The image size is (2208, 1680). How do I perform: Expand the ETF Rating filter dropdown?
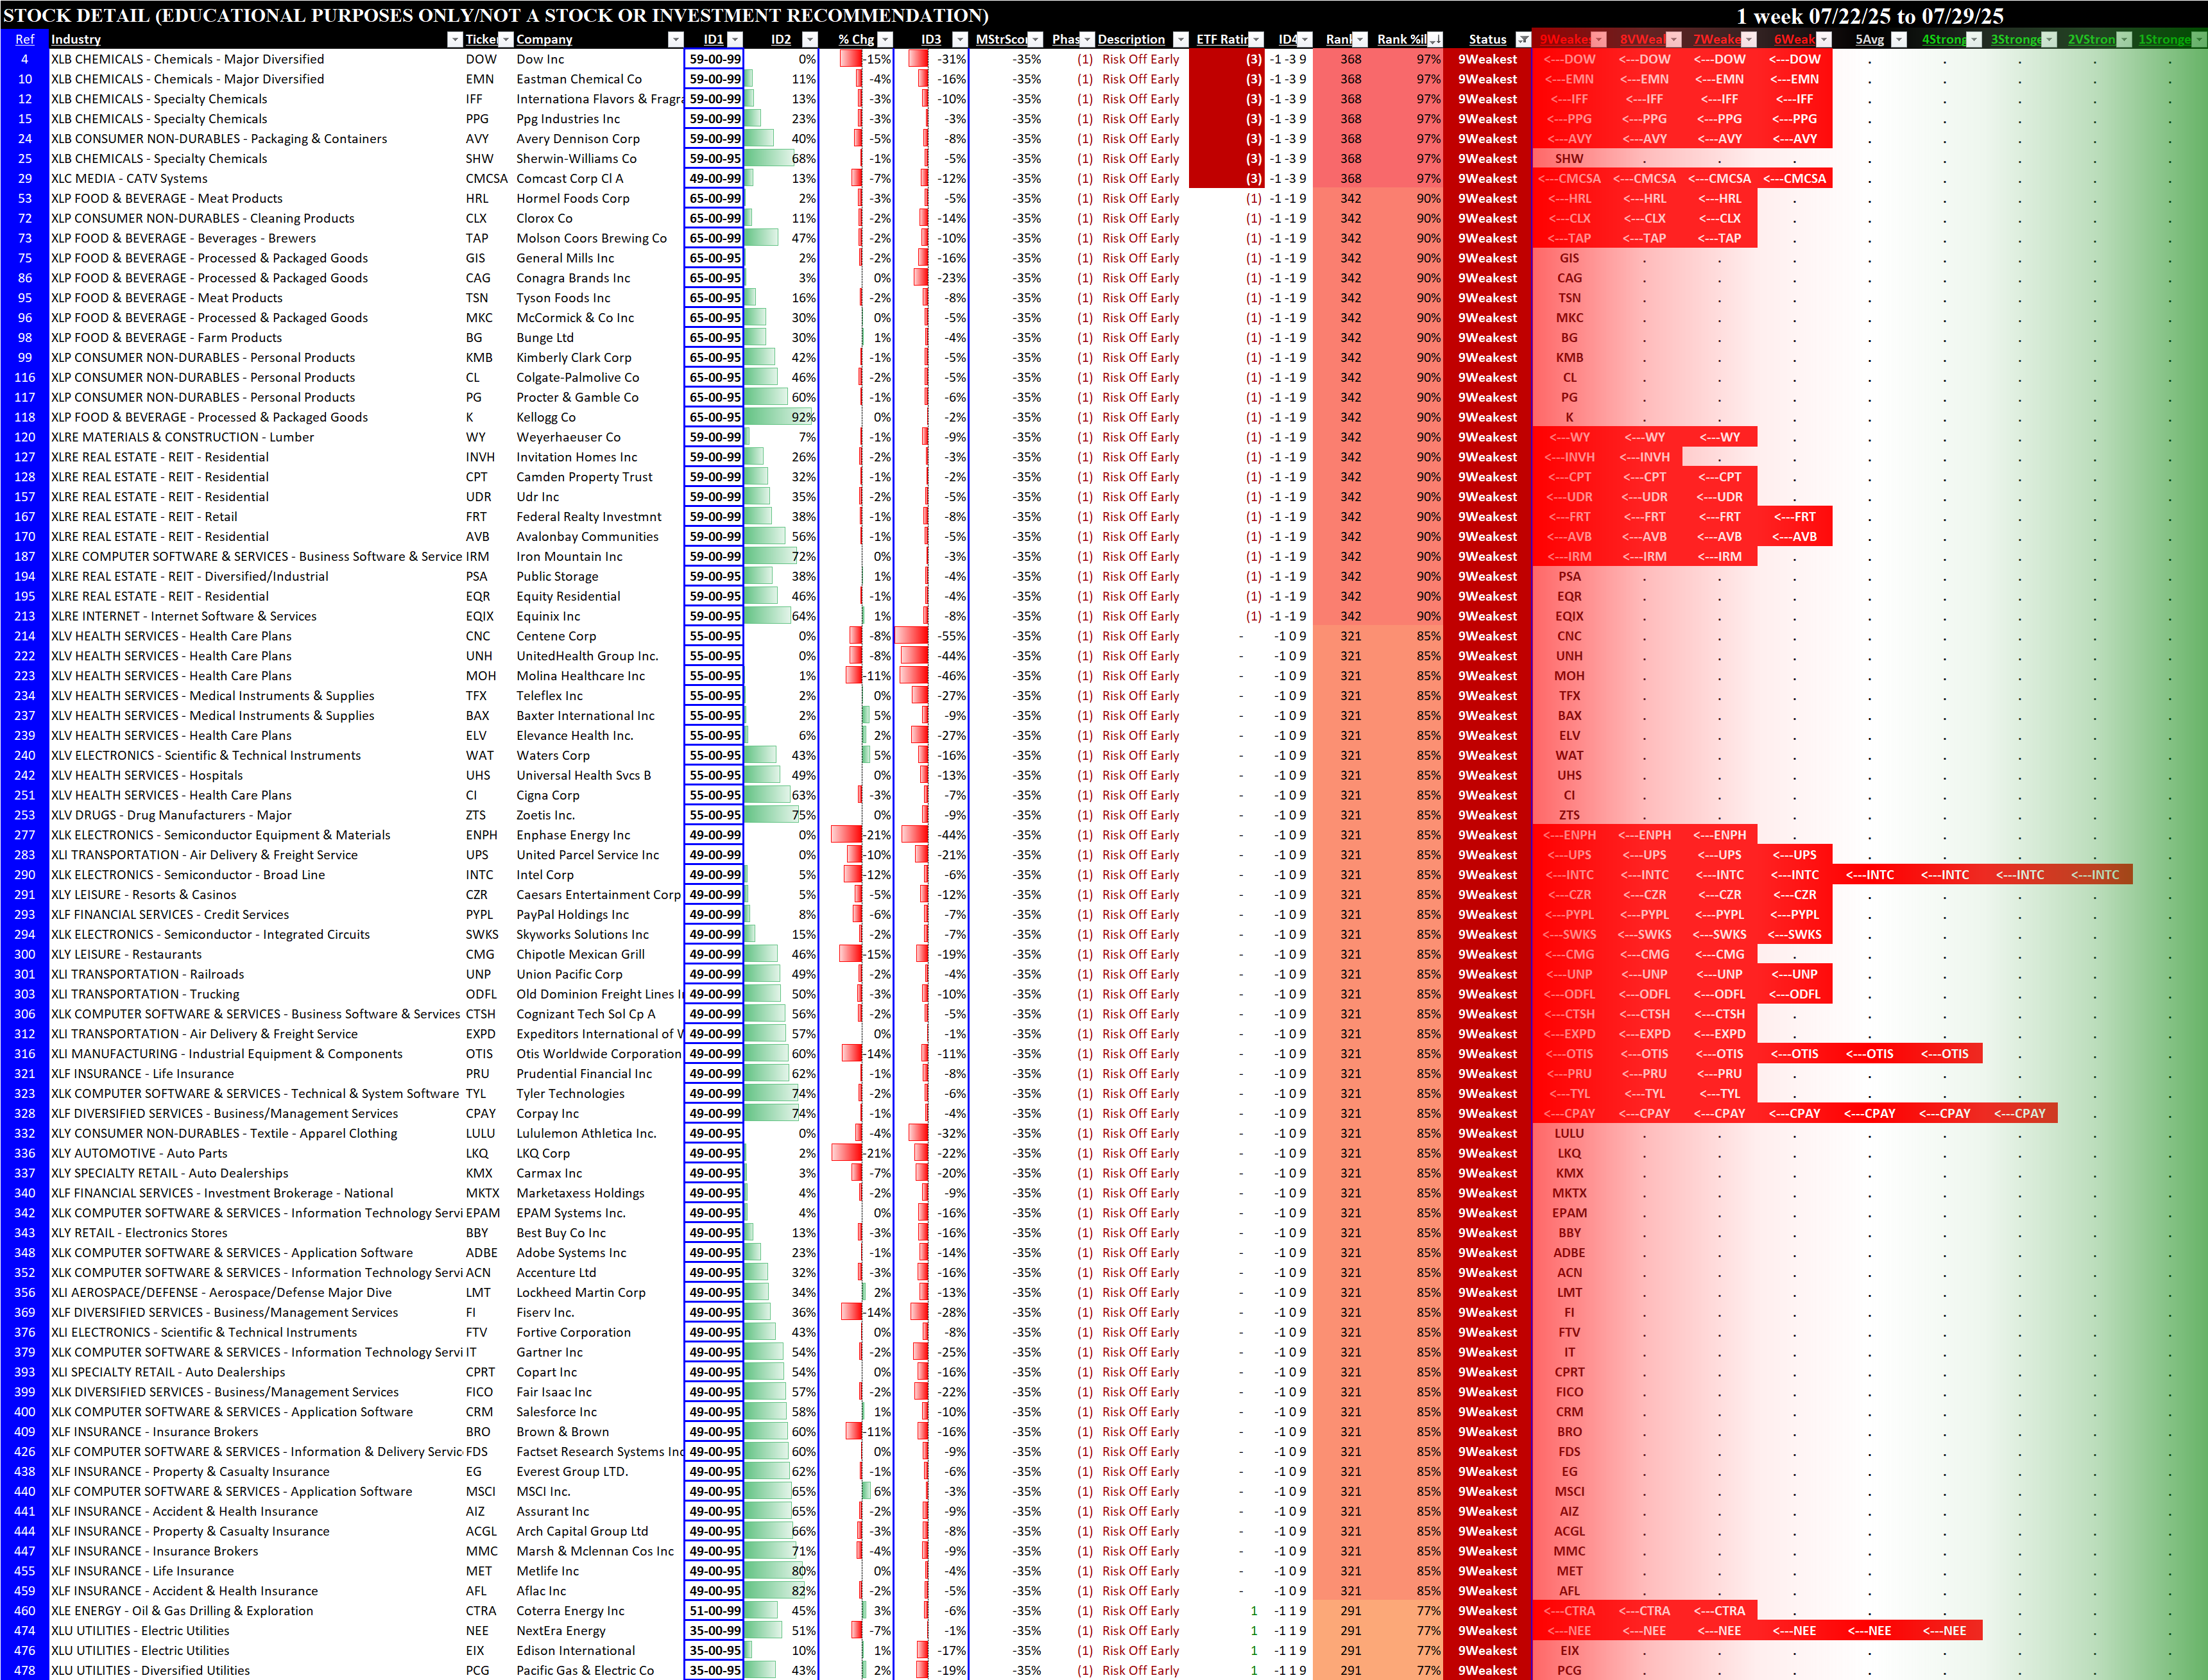click(x=1256, y=39)
